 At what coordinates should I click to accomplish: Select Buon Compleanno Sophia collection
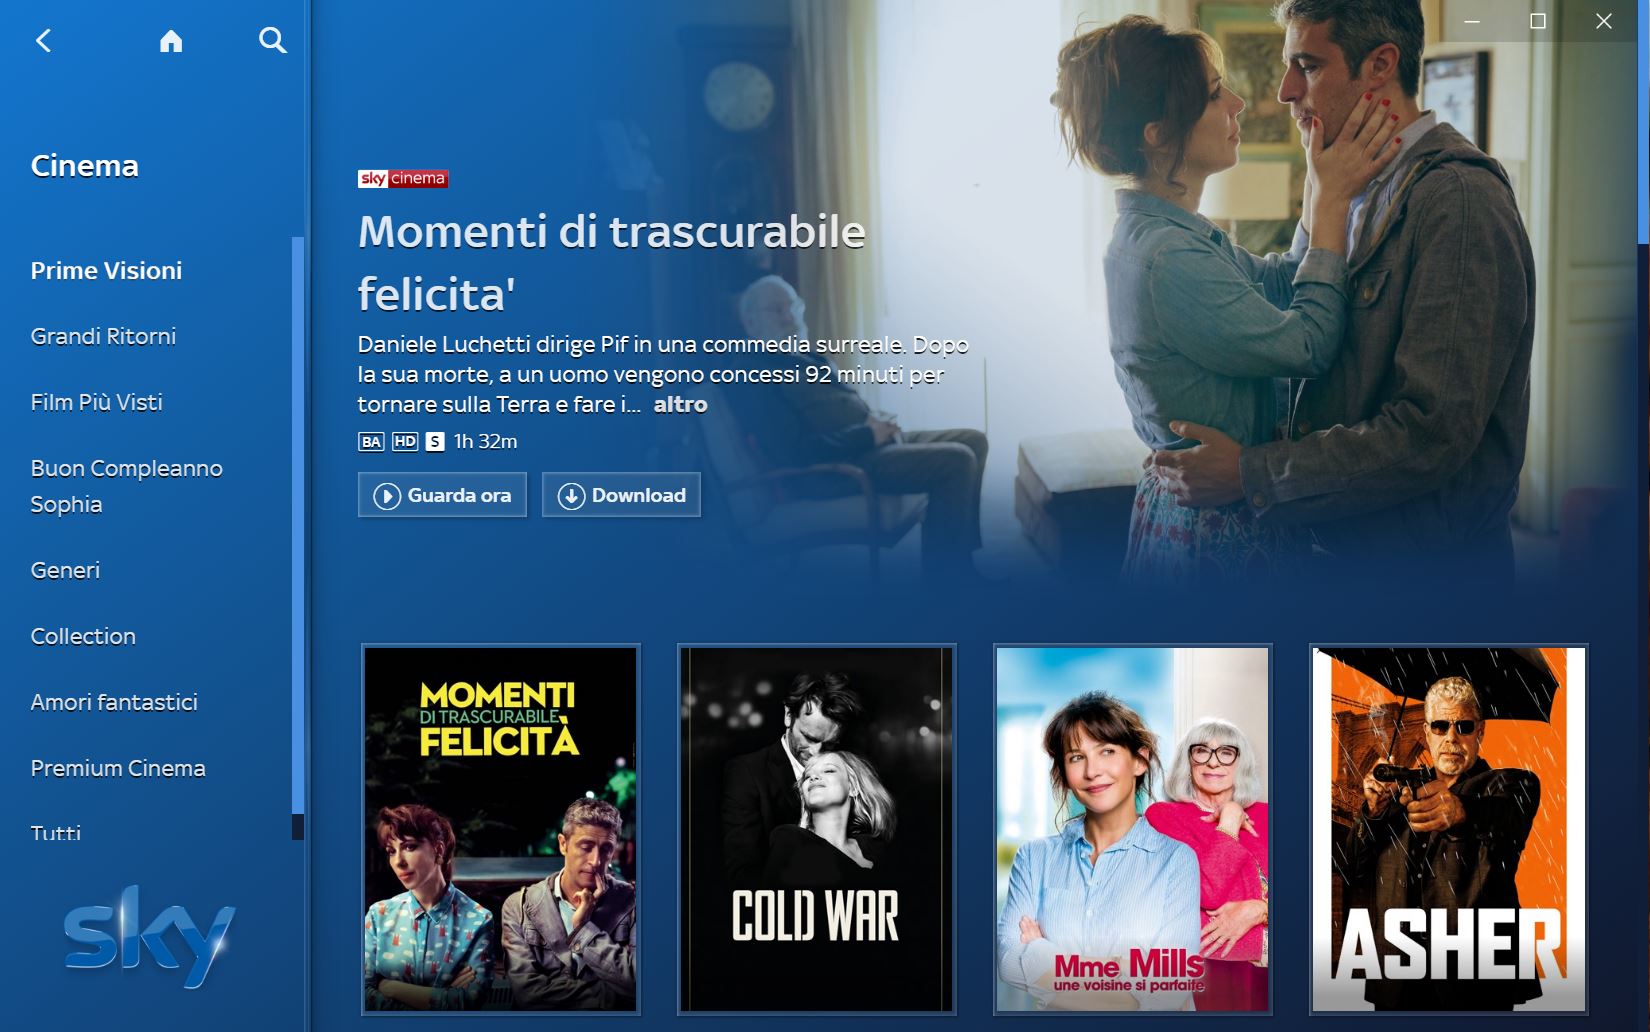click(126, 486)
